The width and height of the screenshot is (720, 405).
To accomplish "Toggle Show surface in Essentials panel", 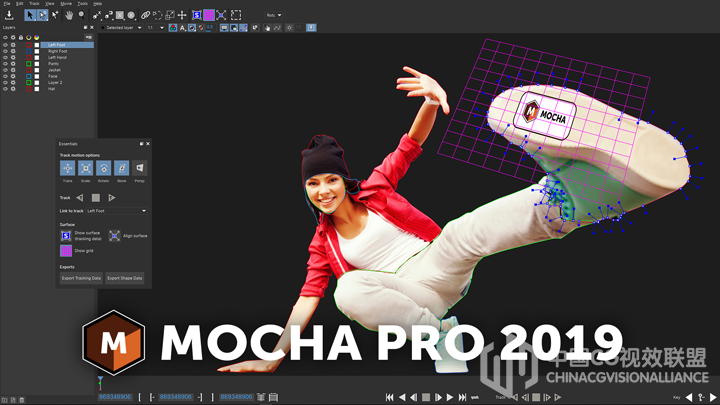I will (x=66, y=236).
